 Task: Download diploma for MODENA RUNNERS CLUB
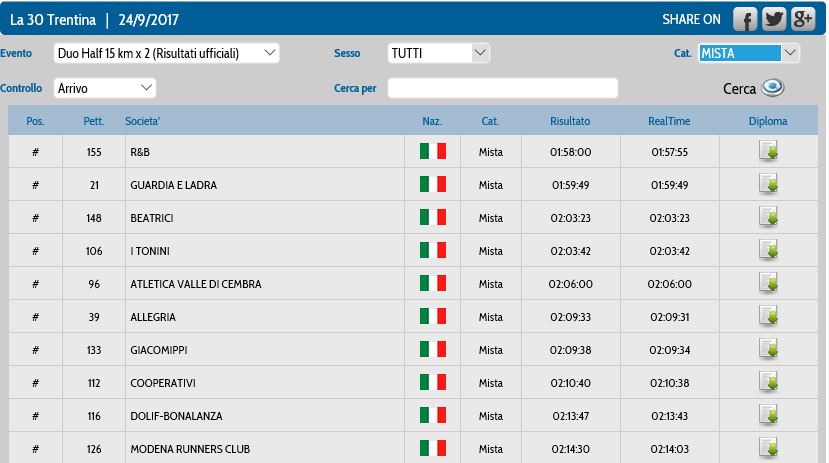click(x=768, y=448)
